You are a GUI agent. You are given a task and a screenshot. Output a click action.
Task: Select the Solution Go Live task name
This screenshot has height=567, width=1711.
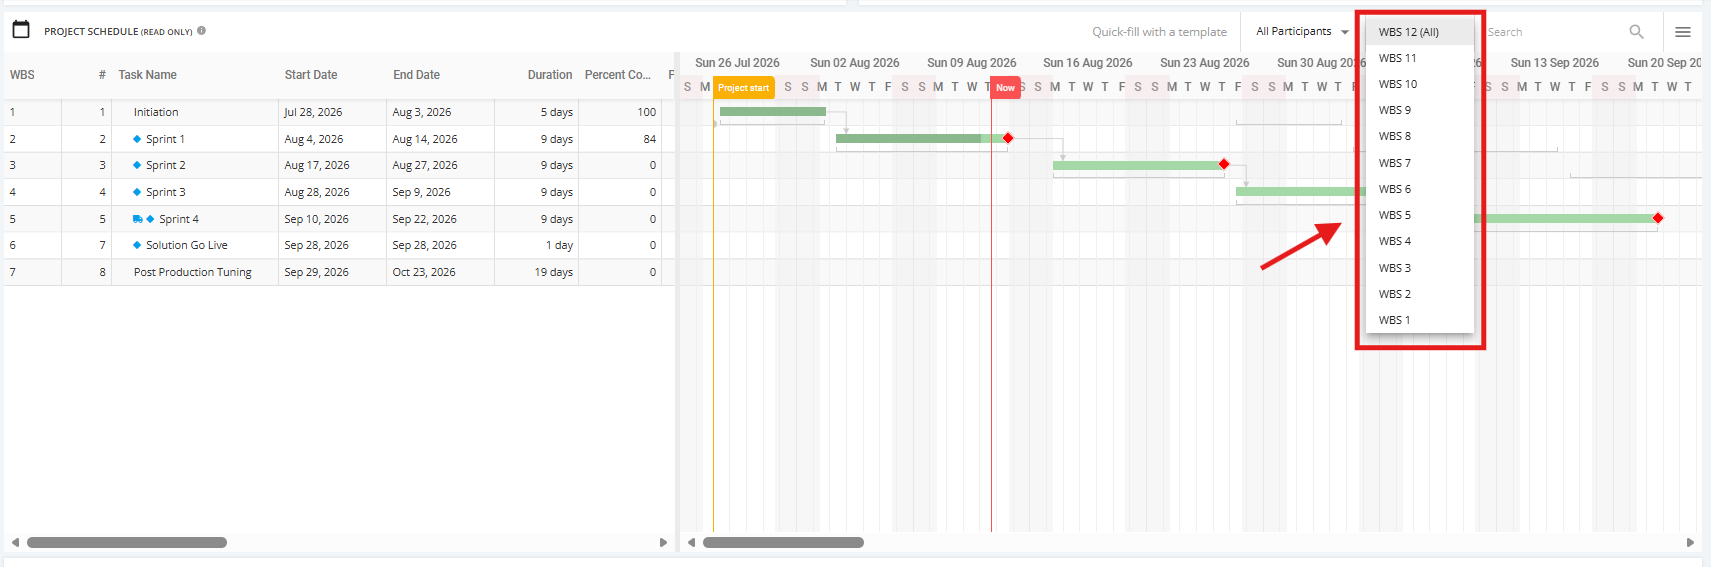click(187, 245)
